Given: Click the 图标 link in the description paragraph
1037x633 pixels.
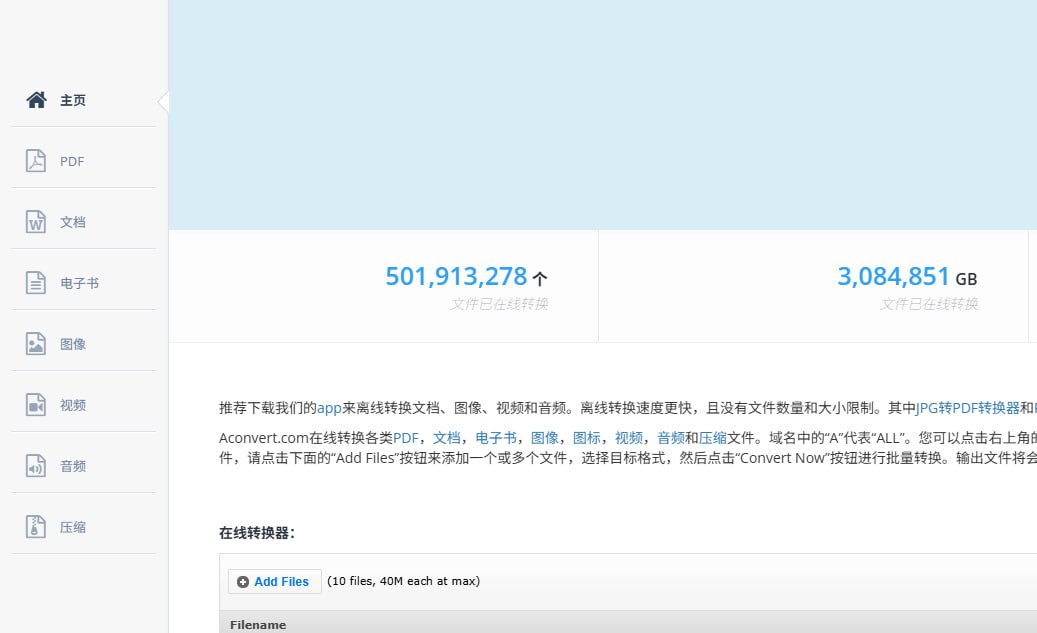Looking at the screenshot, I should point(586,438).
